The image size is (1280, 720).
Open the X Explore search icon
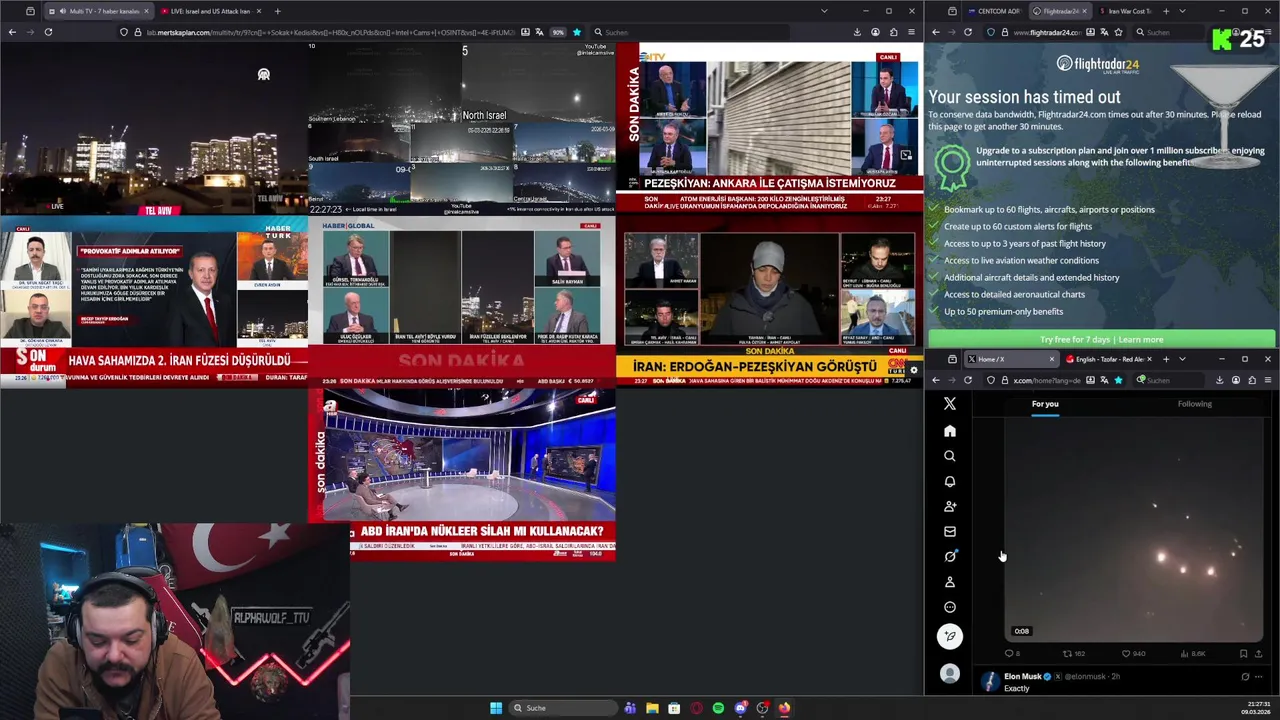coord(950,456)
